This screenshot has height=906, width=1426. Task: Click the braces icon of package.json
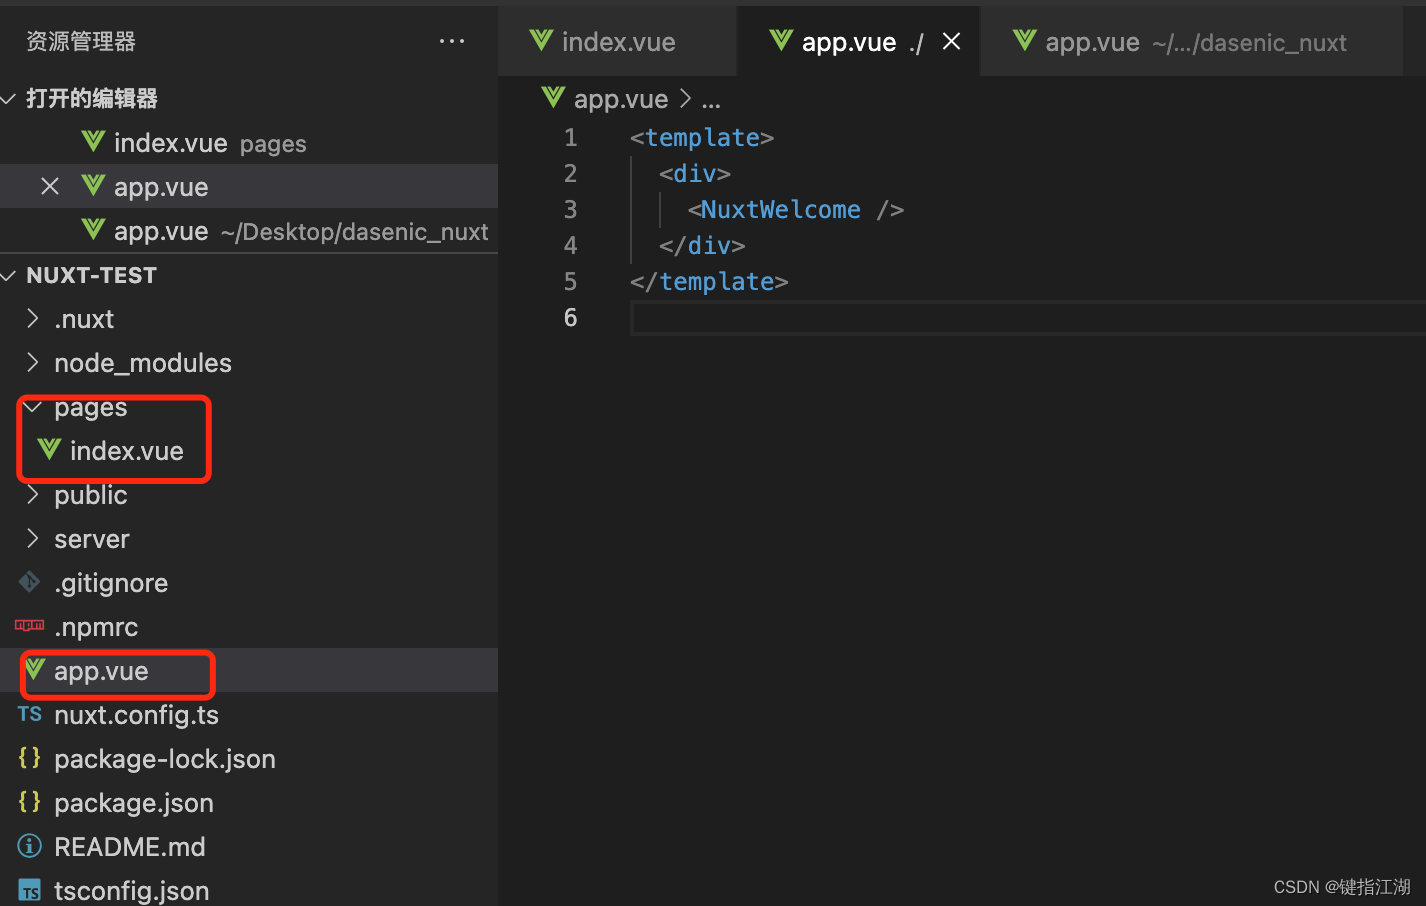pos(30,802)
